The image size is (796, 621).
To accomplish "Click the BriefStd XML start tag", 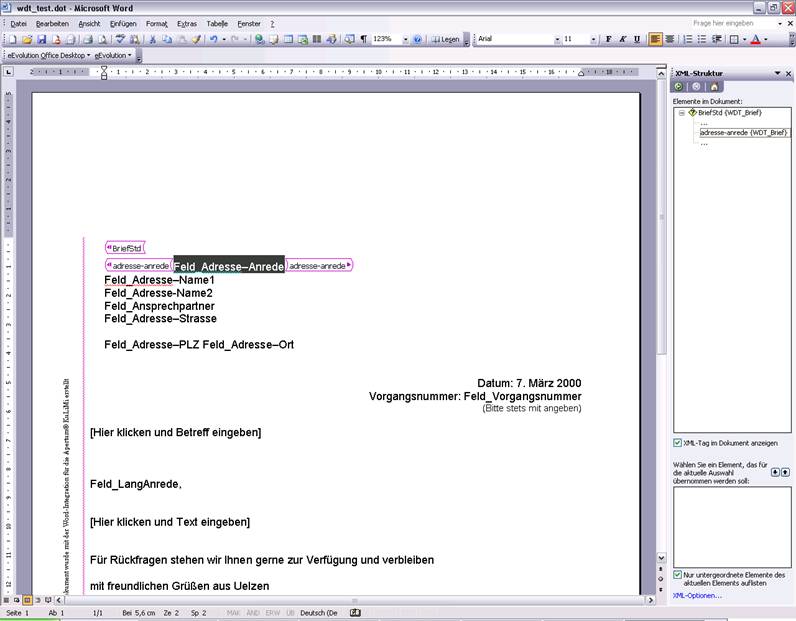I will coord(125,248).
